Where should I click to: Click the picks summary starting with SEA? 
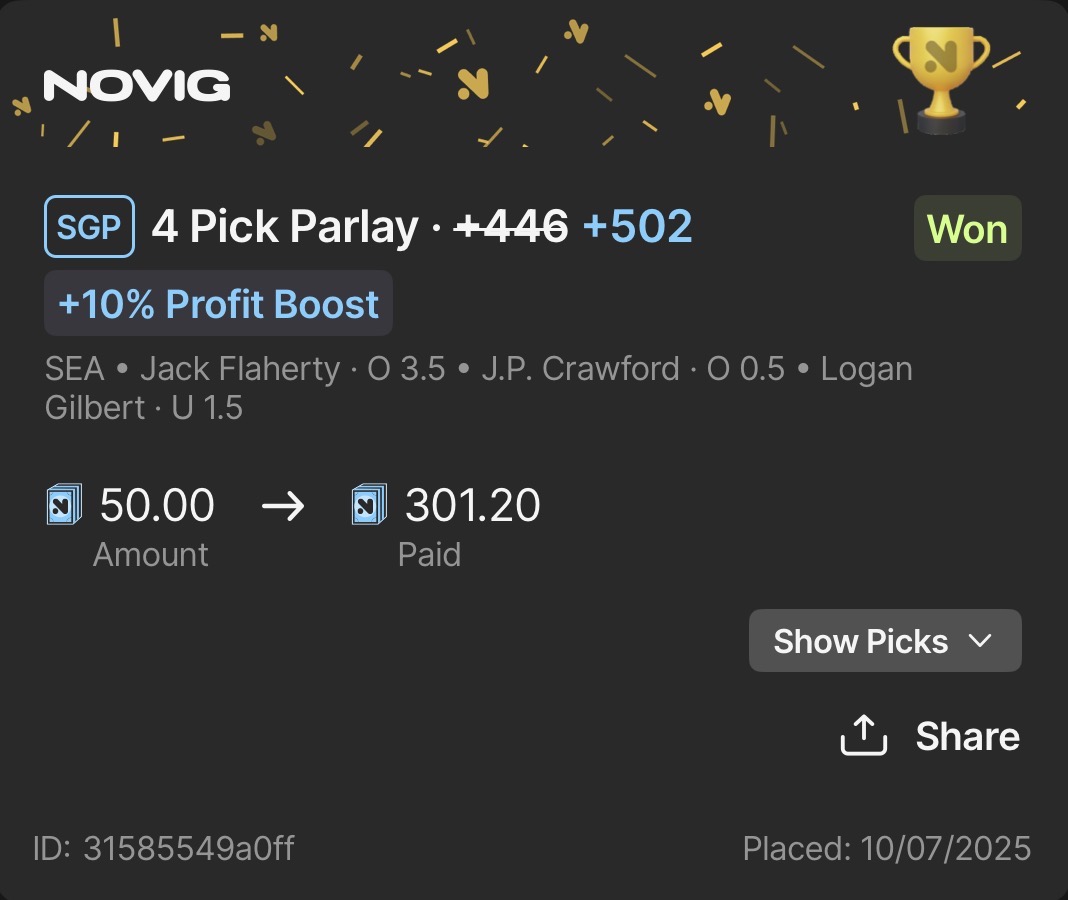pos(478,388)
